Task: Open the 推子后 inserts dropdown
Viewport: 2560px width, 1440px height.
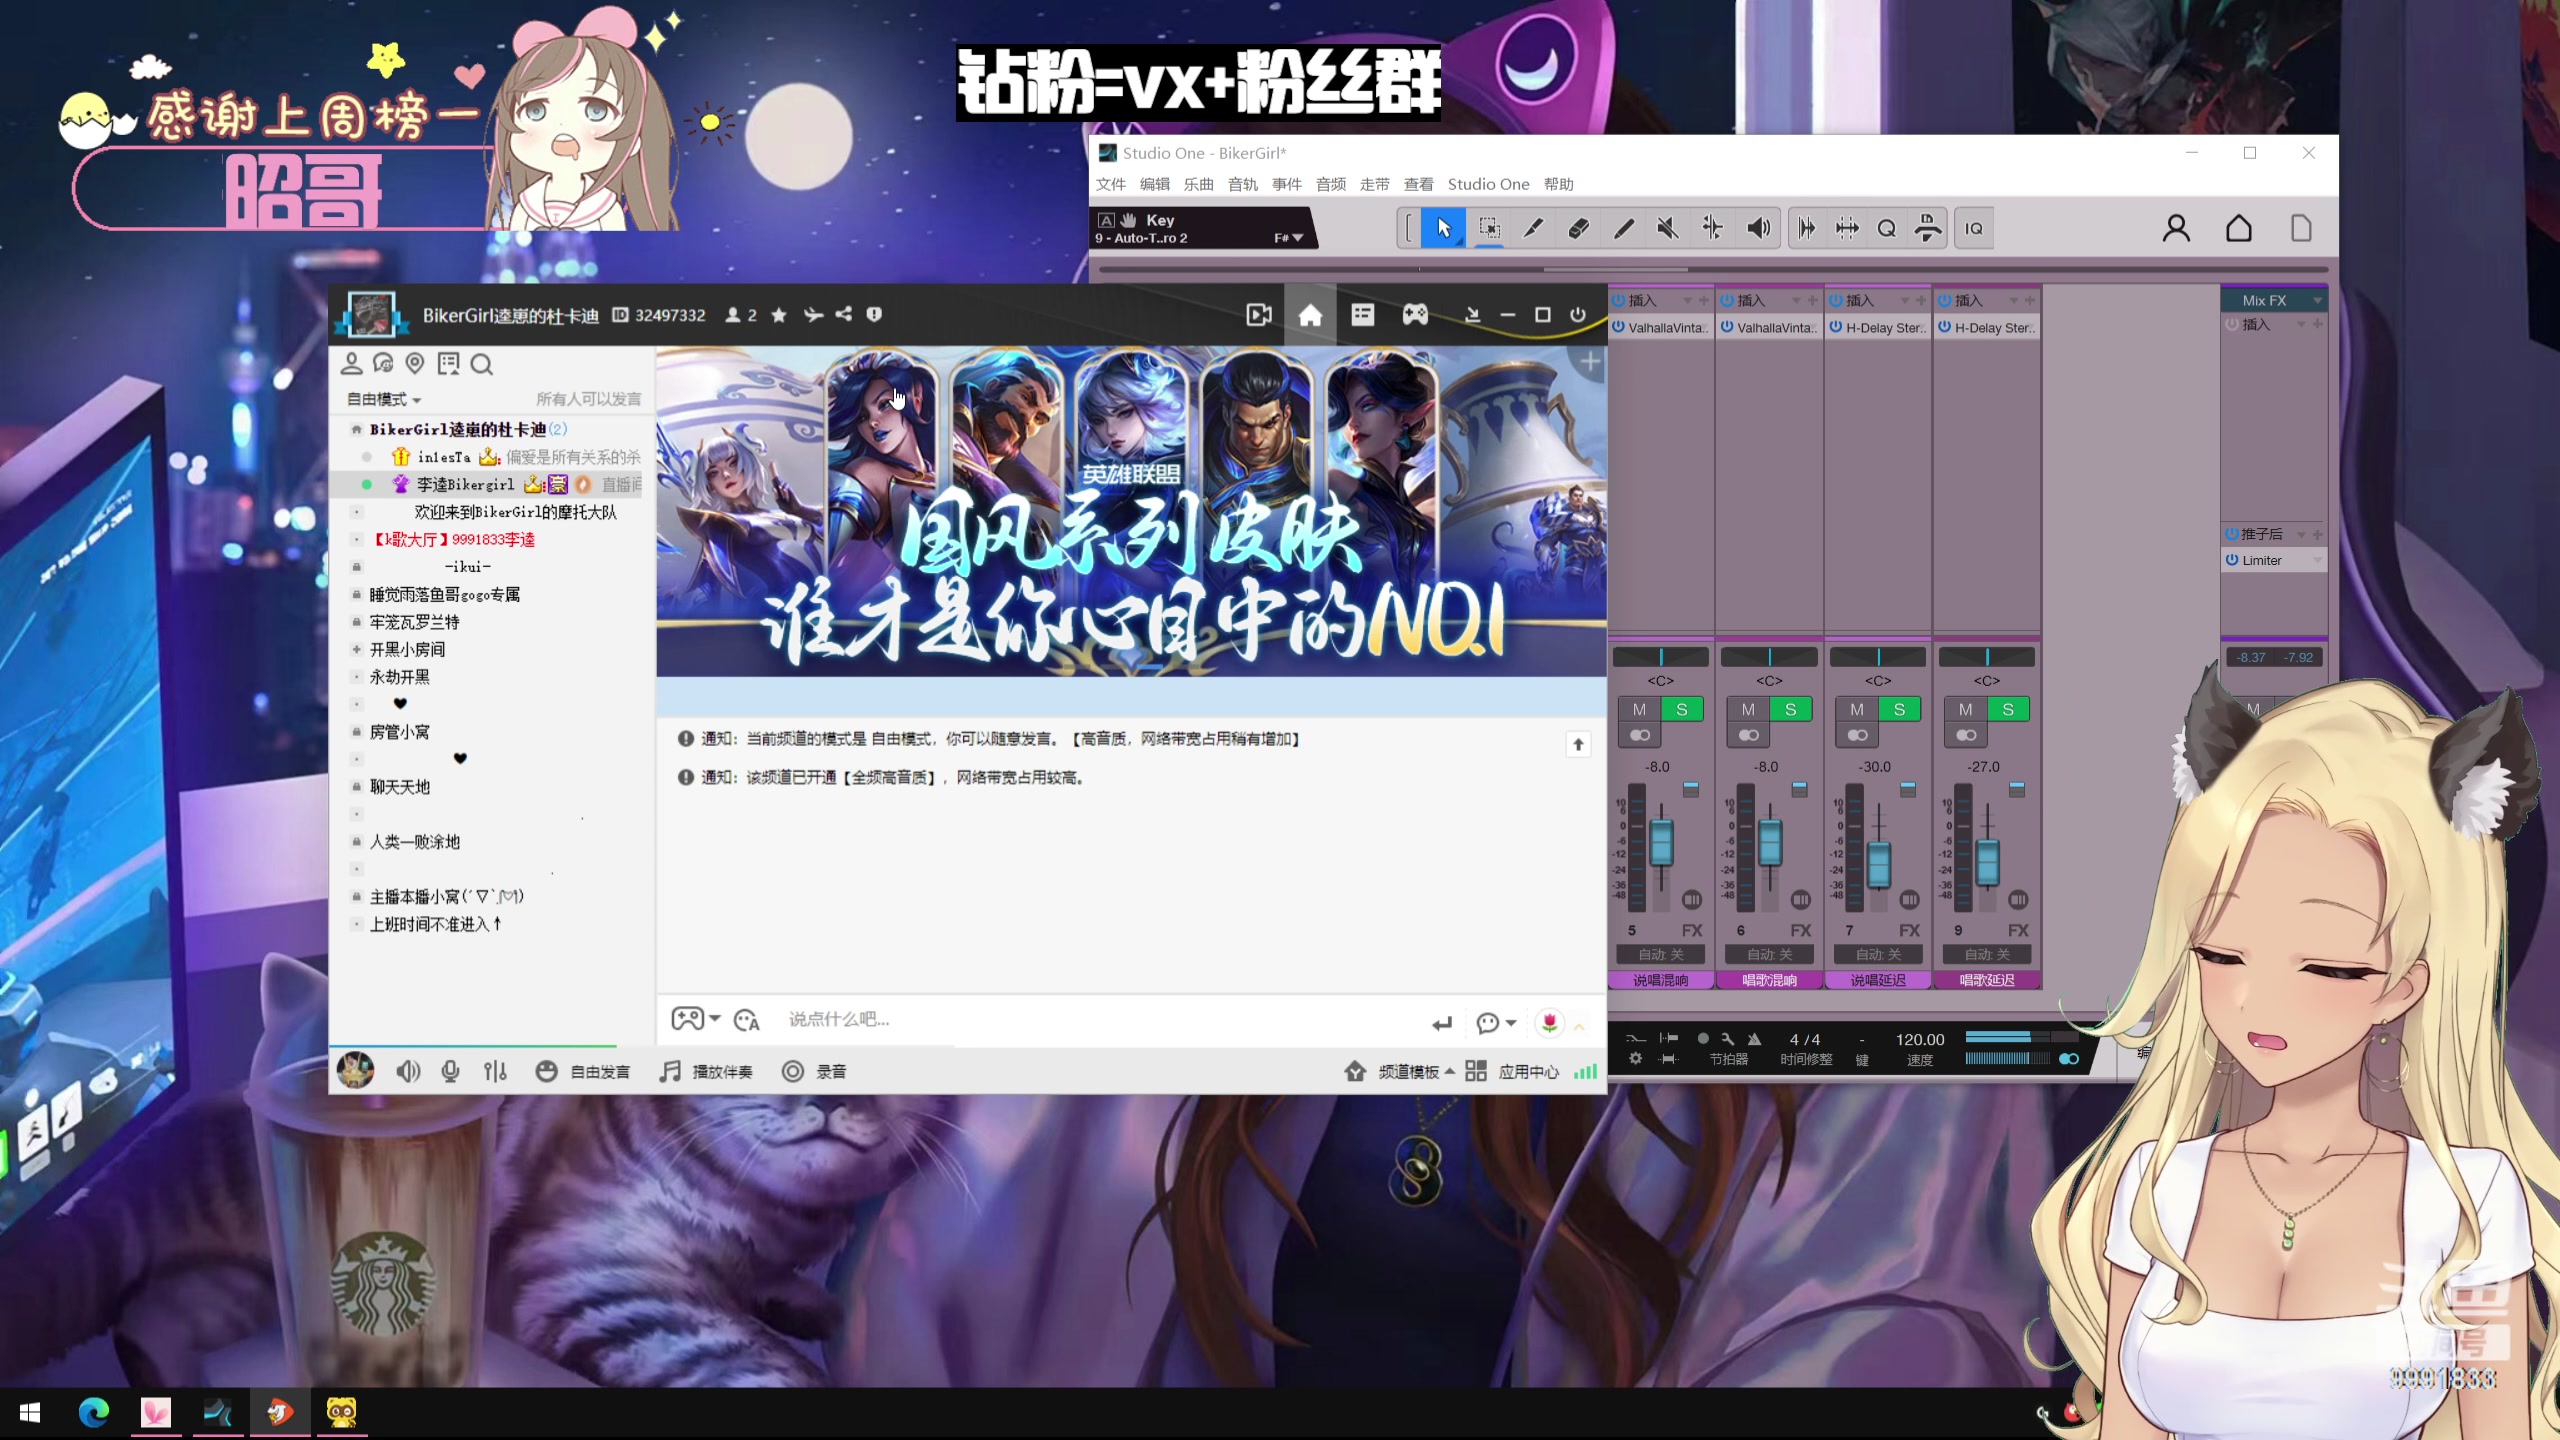Action: click(2302, 534)
